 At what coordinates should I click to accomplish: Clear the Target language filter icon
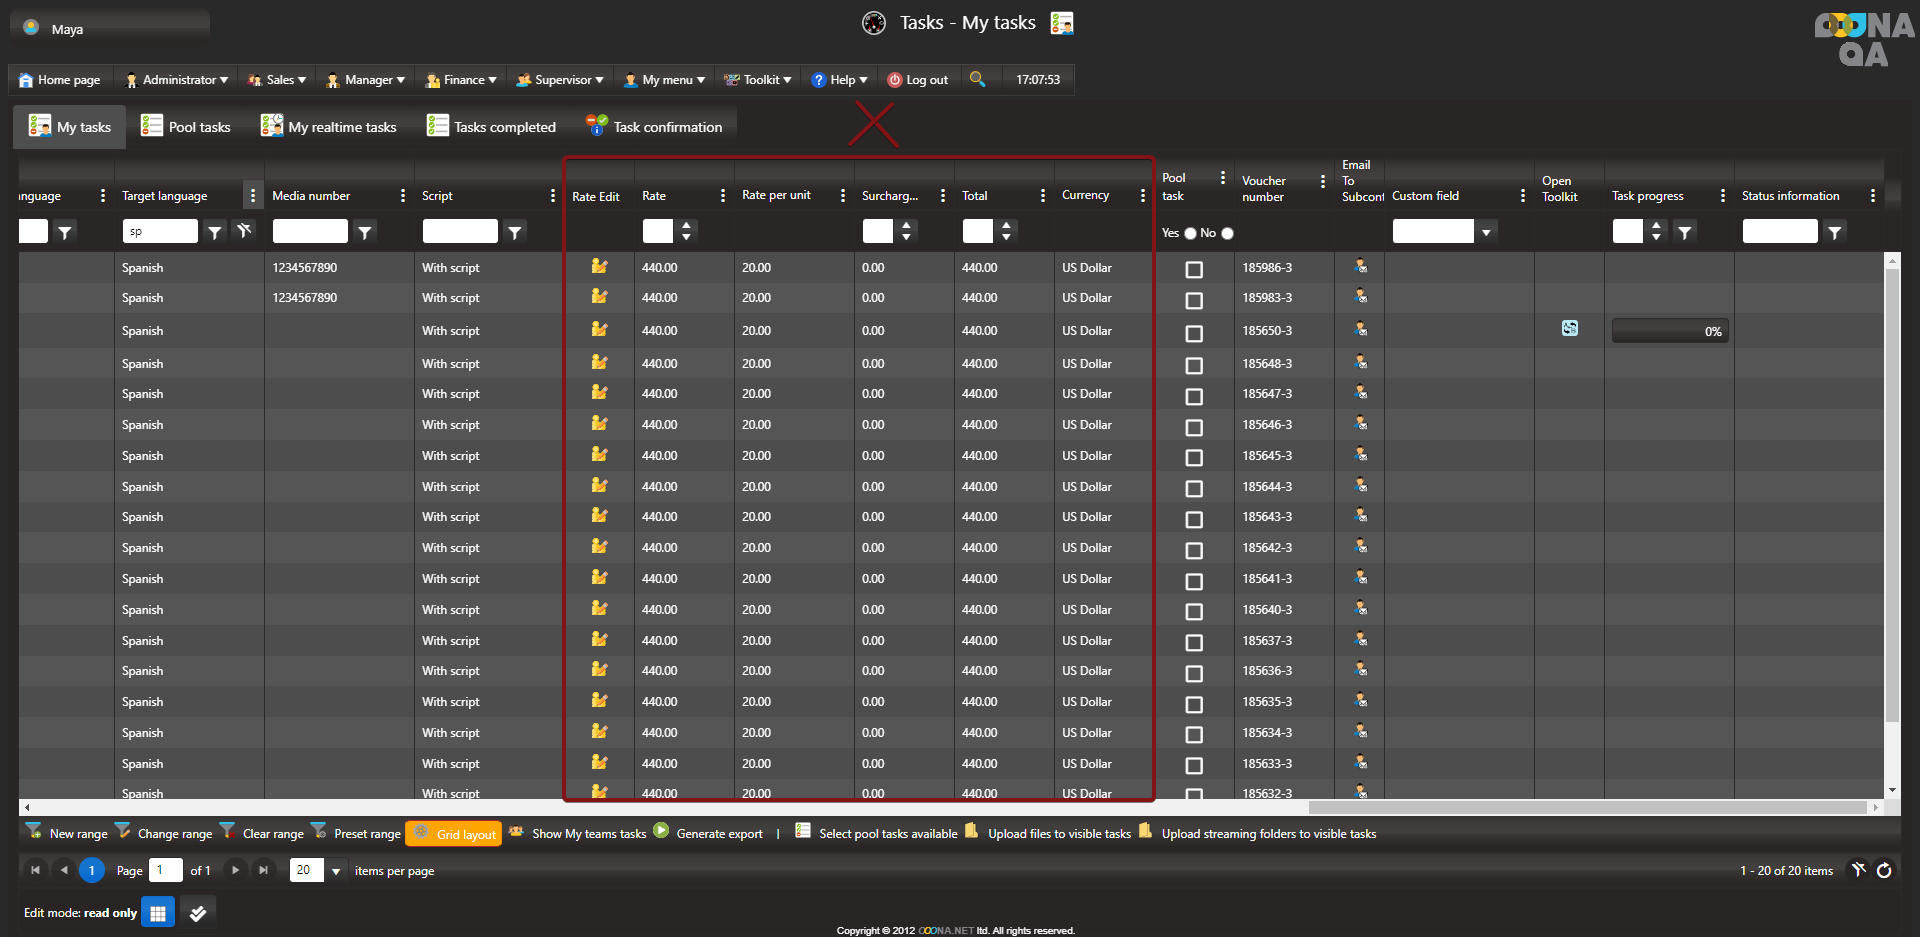pyautogui.click(x=244, y=231)
